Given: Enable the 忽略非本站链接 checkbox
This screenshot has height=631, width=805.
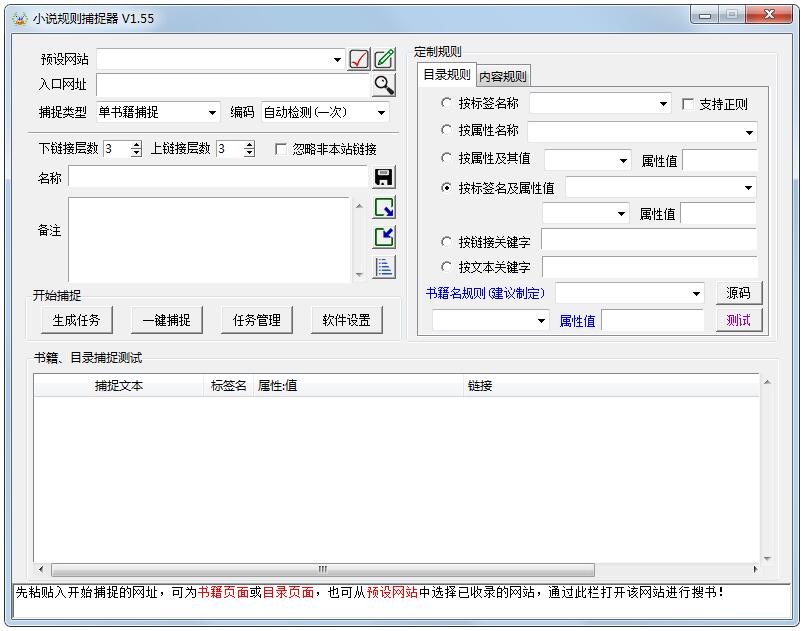Looking at the screenshot, I should coord(281,149).
